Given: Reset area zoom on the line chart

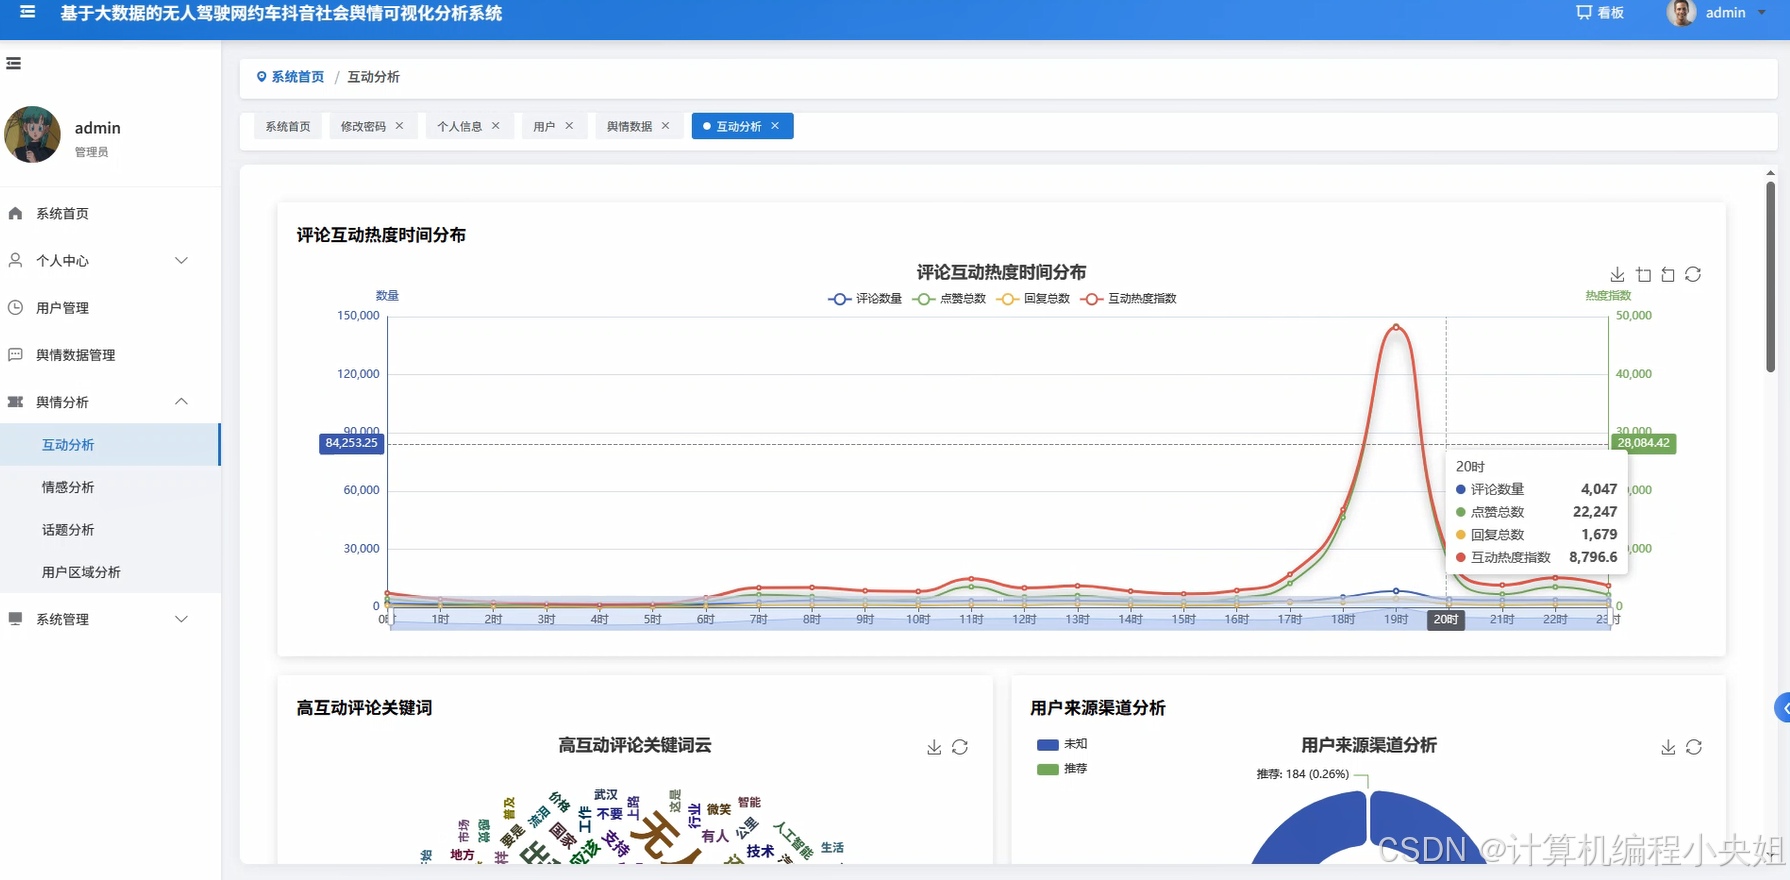Looking at the screenshot, I should pos(1668,274).
